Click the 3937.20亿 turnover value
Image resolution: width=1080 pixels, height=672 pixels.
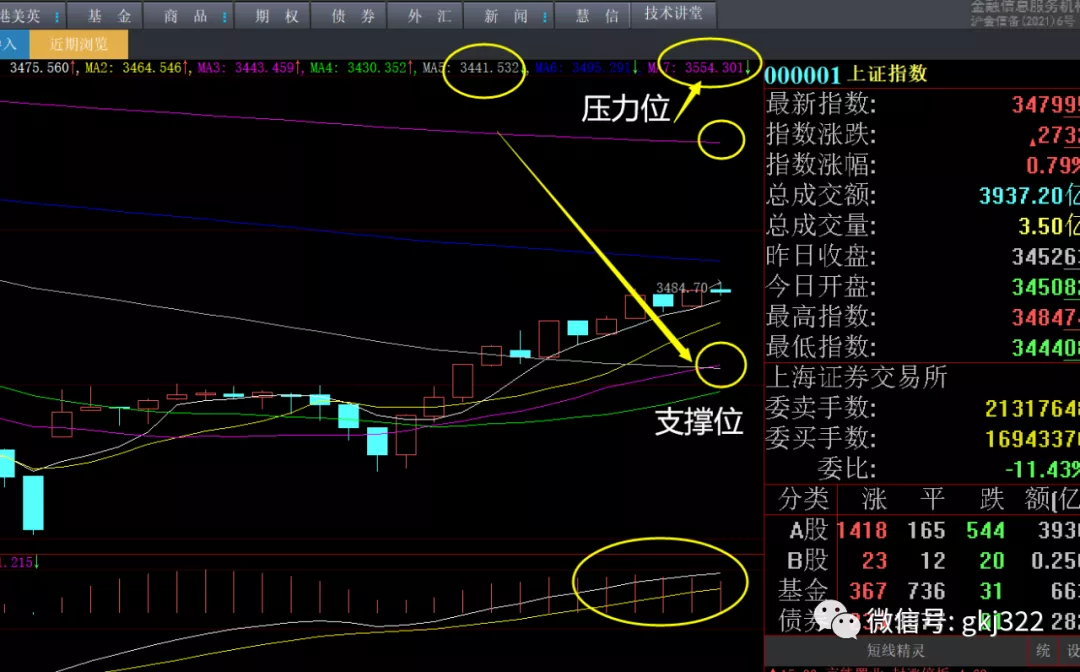1029,196
